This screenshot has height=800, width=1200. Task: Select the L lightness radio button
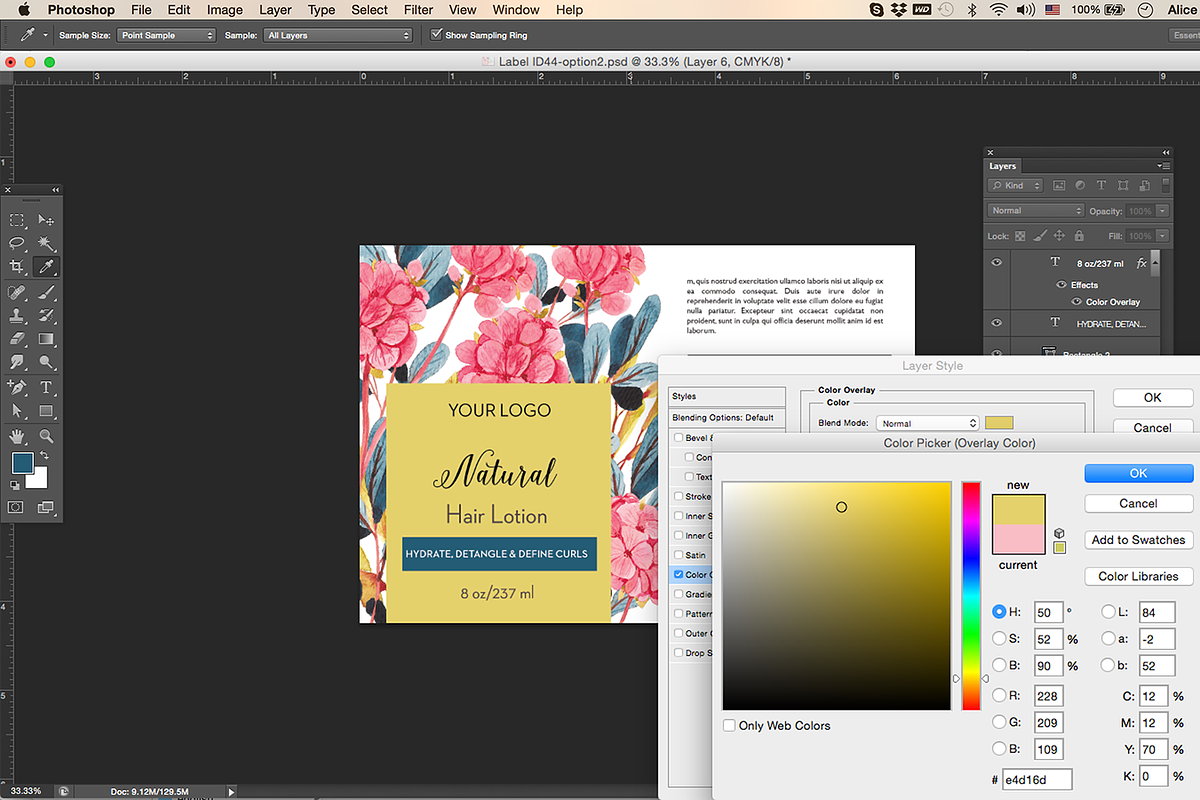(x=1108, y=612)
